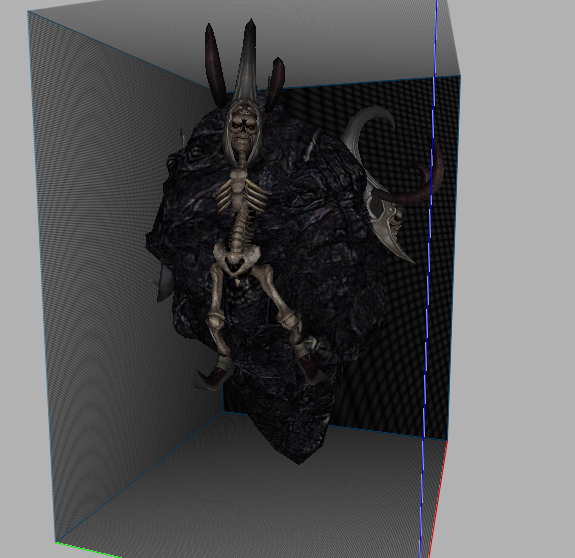Click the leftmost dark horn above the skull
Screen dimensions: 575x558
pyautogui.click(x=216, y=64)
